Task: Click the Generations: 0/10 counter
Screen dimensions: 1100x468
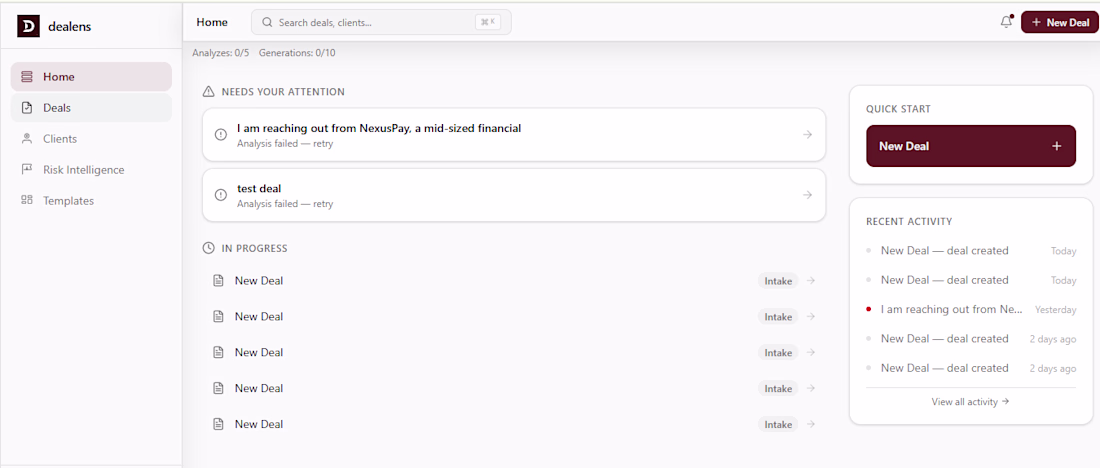Action: [x=297, y=53]
